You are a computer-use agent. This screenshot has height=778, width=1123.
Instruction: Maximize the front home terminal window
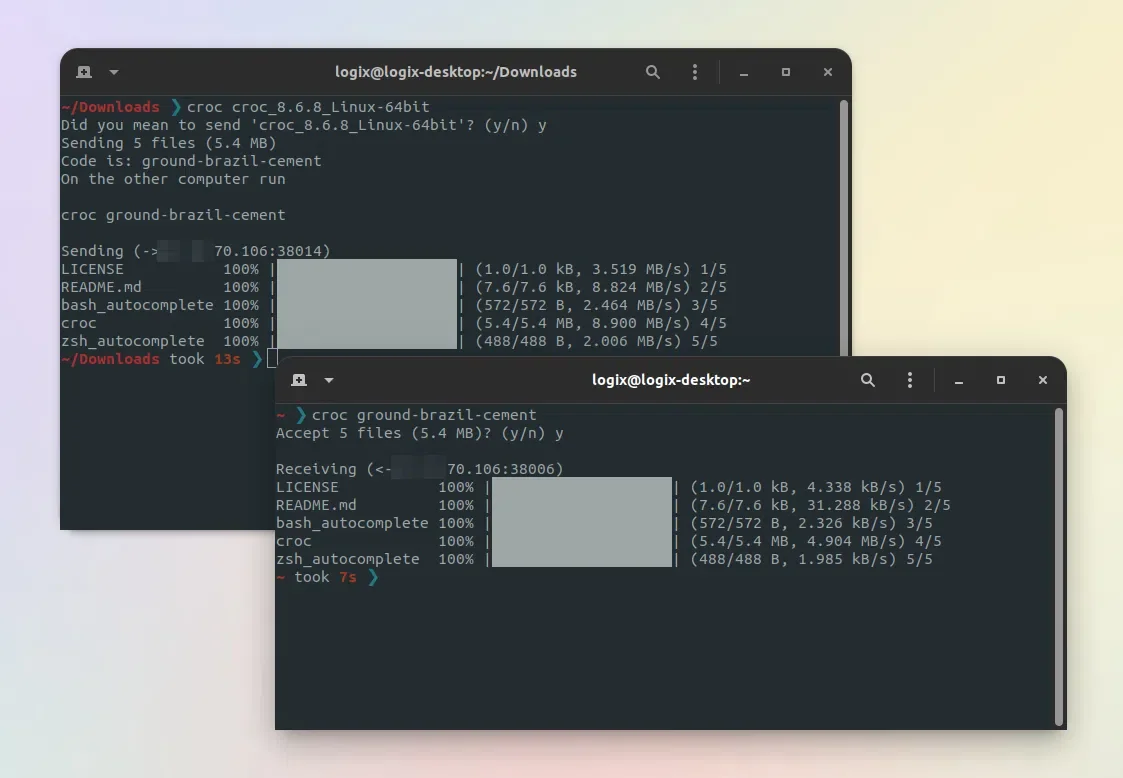(1001, 380)
